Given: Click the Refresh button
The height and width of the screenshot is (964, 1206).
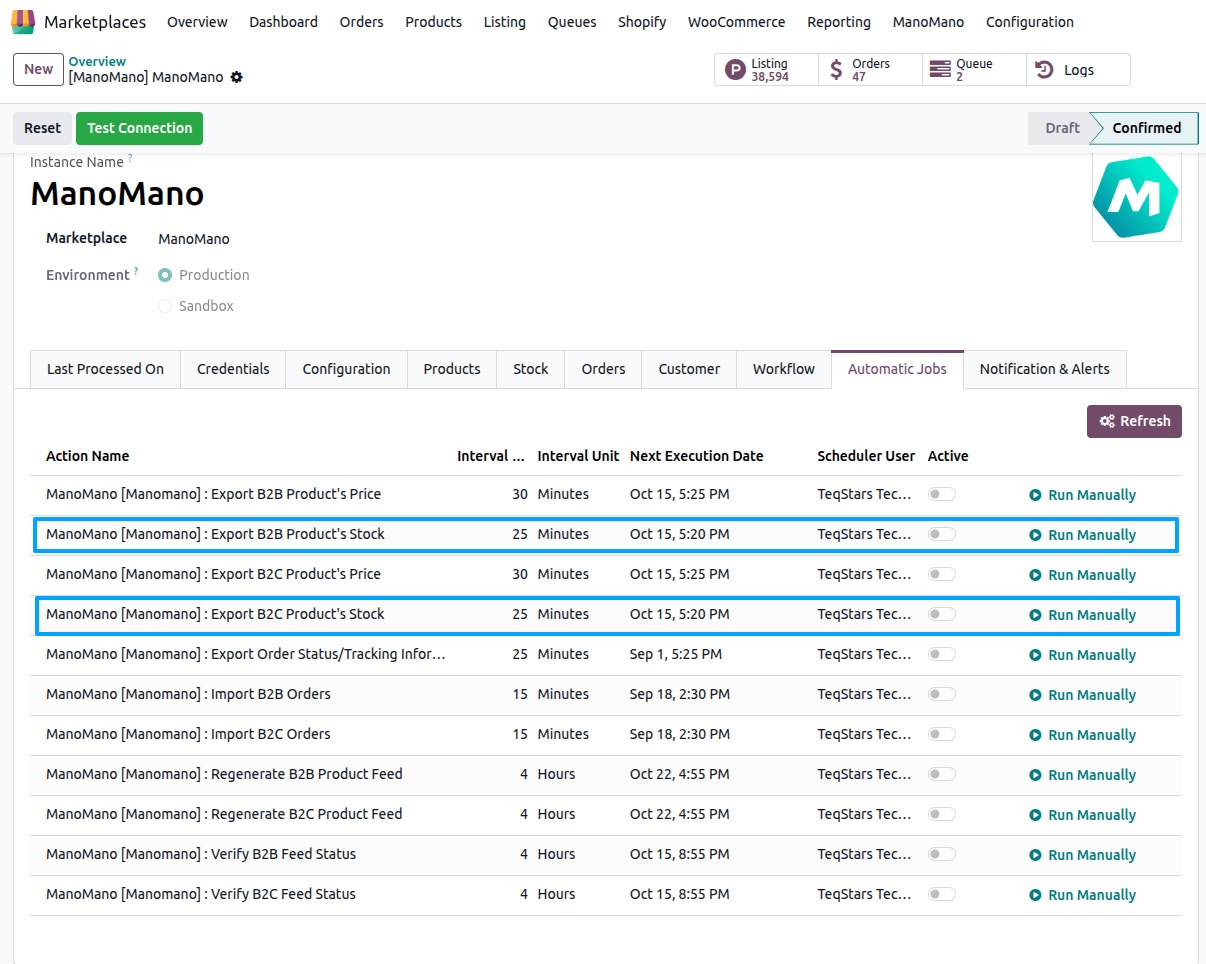Looking at the screenshot, I should [x=1134, y=421].
